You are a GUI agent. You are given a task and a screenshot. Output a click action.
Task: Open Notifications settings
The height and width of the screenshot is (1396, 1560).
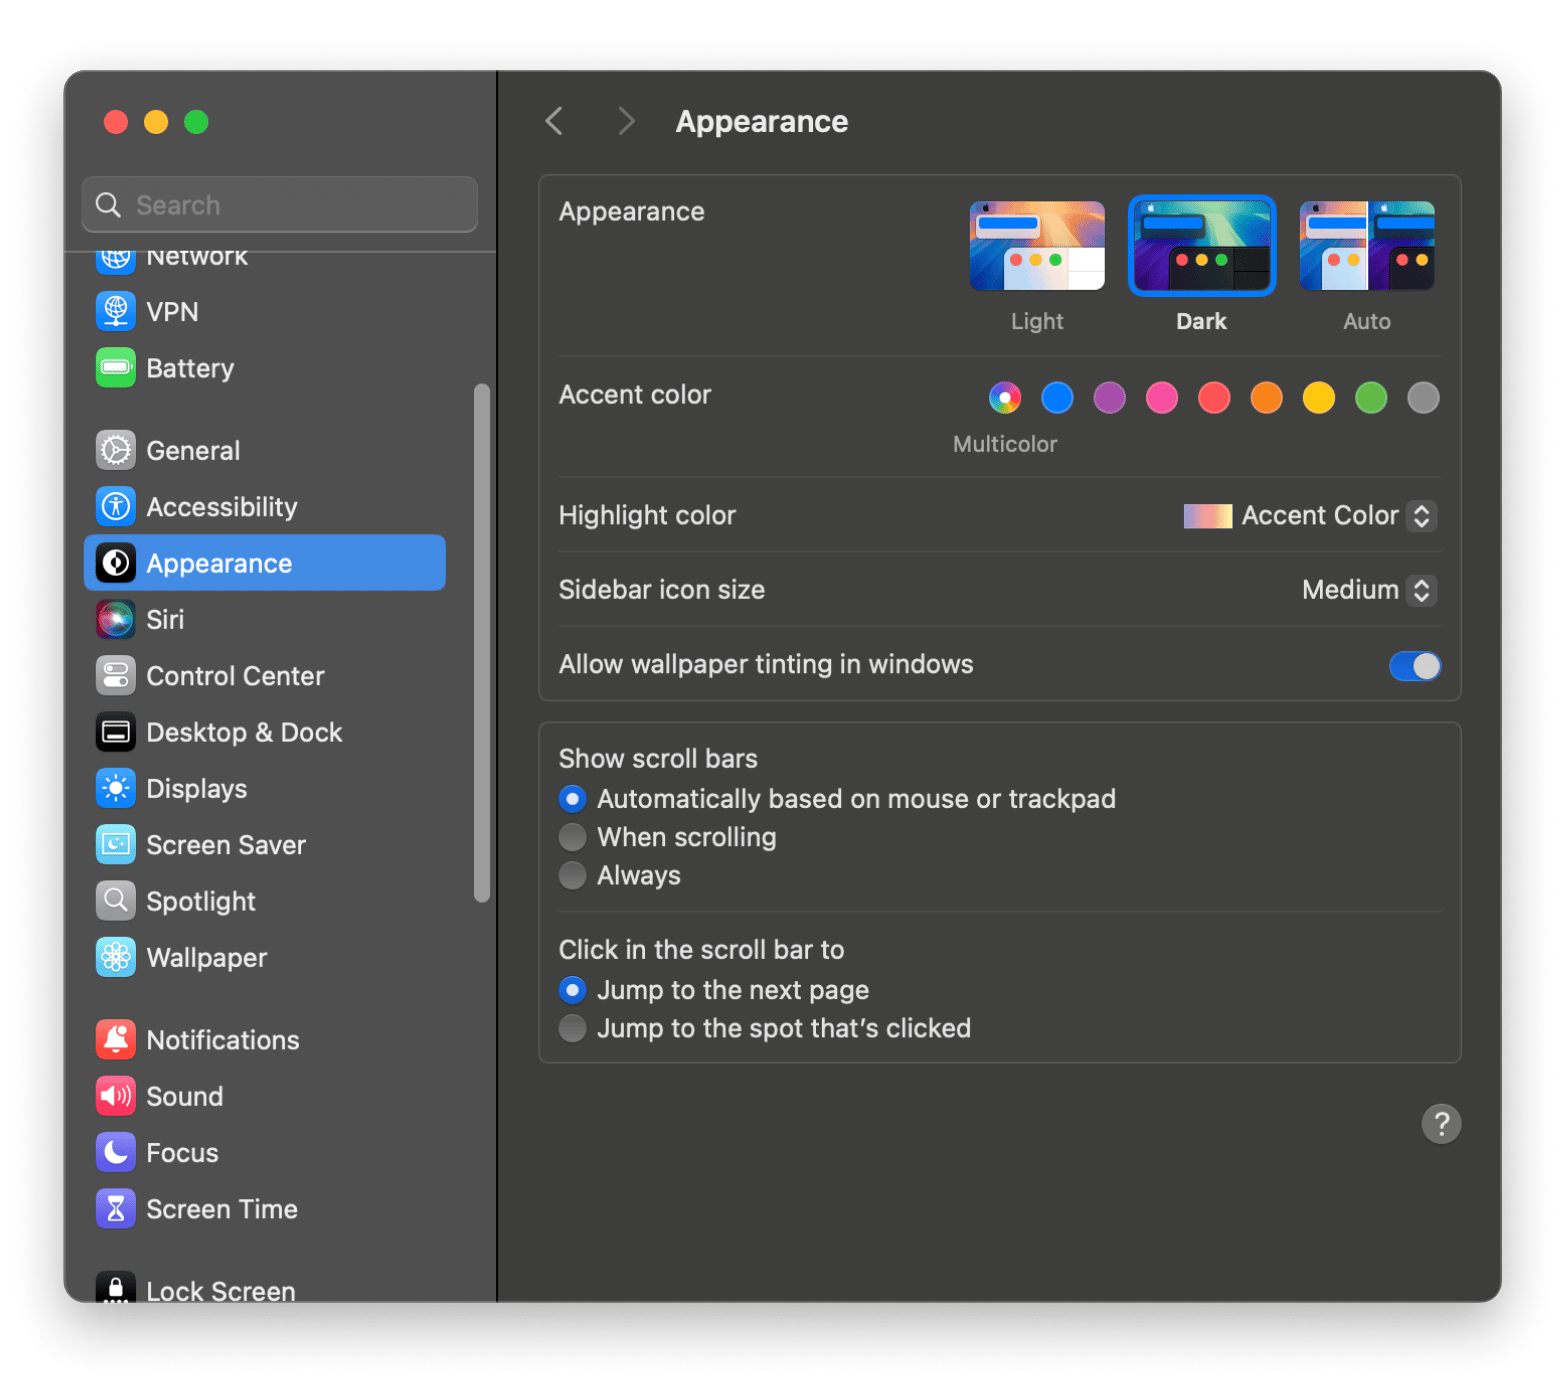(x=265, y=1040)
